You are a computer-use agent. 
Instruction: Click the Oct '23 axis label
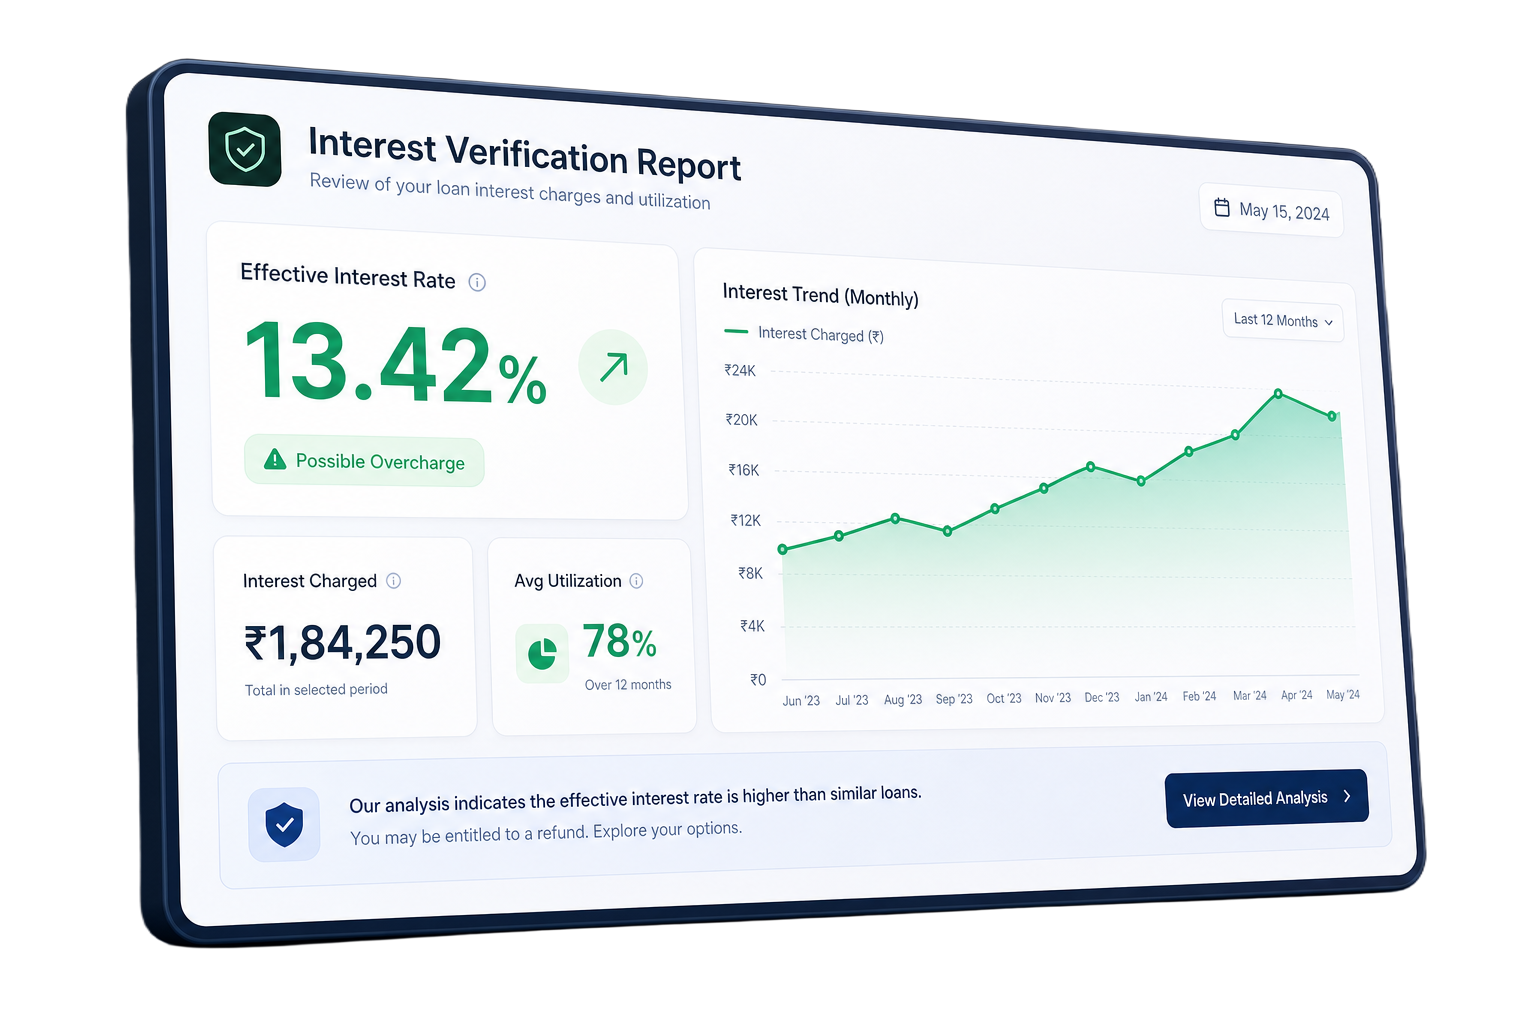click(x=1004, y=698)
